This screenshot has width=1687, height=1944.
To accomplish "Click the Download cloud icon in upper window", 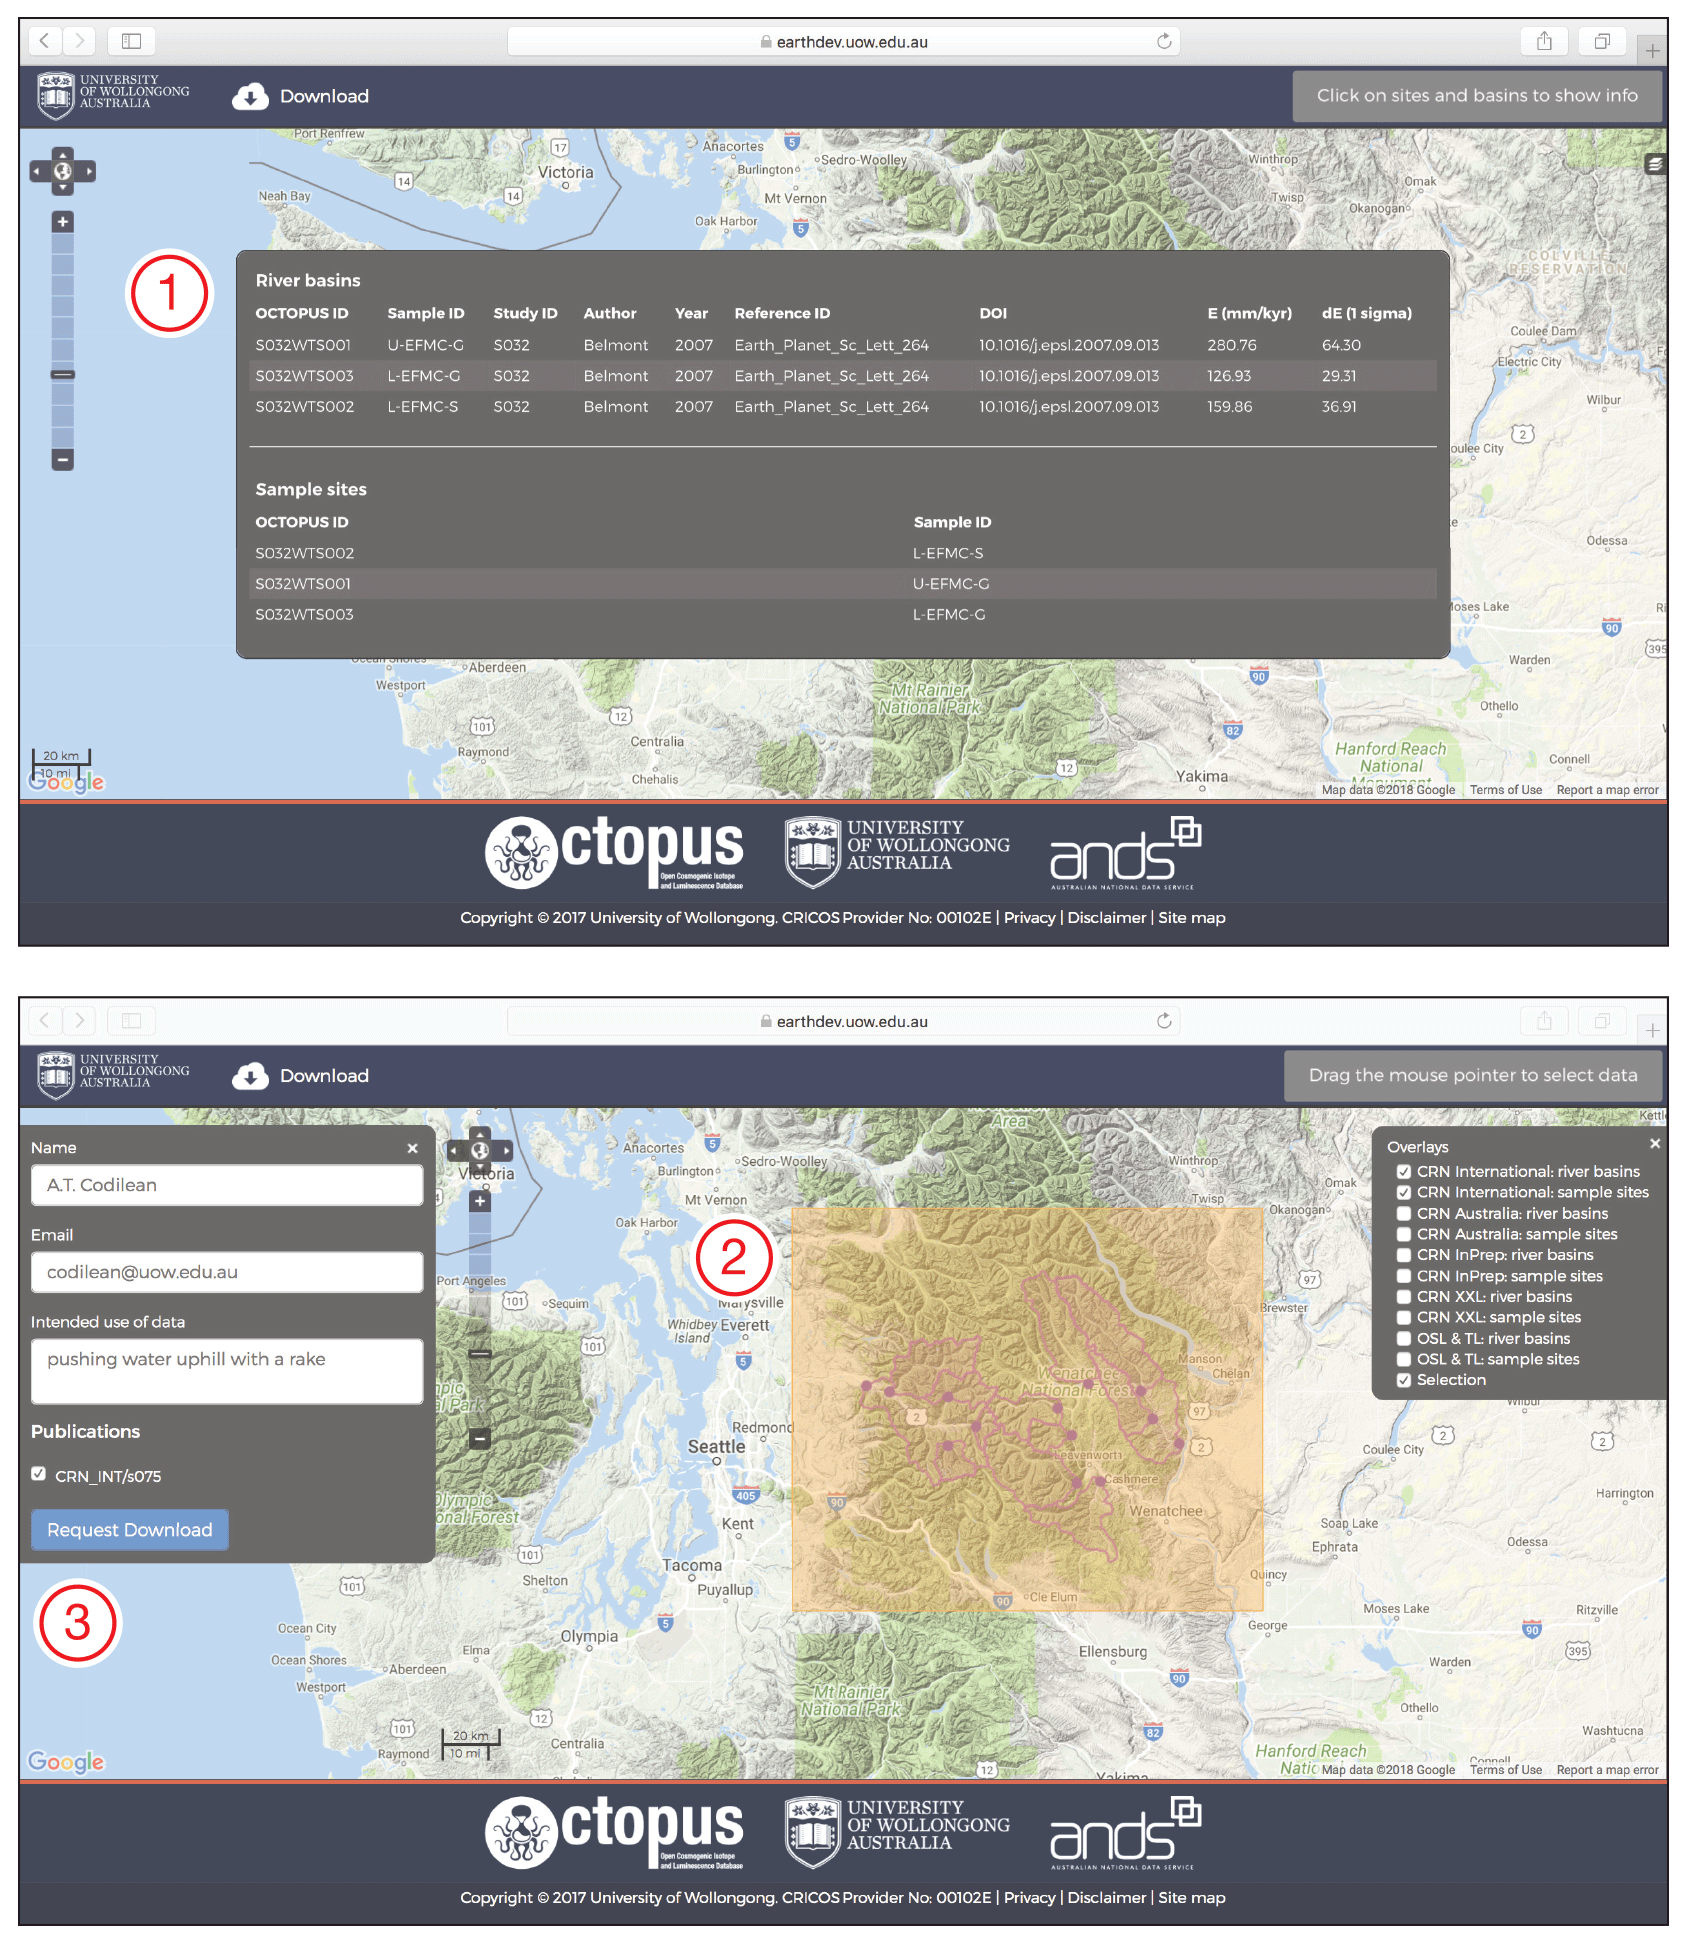I will tap(250, 96).
